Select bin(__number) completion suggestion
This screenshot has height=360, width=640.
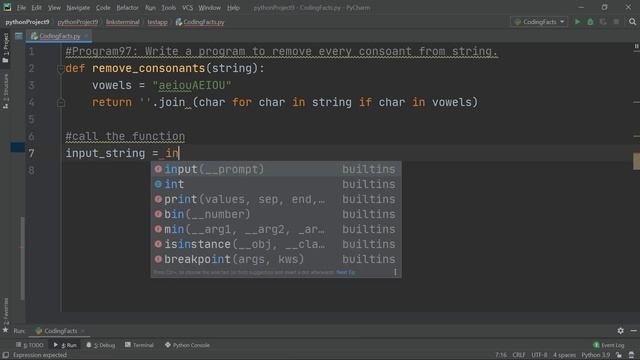coord(276,214)
